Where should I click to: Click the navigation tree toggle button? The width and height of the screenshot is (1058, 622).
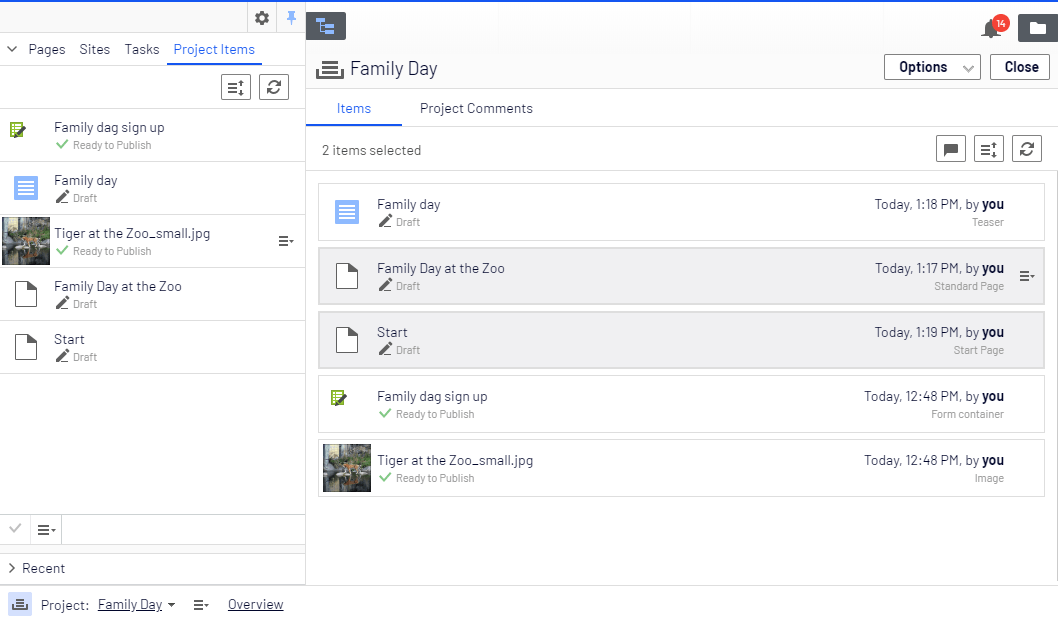tap(325, 26)
